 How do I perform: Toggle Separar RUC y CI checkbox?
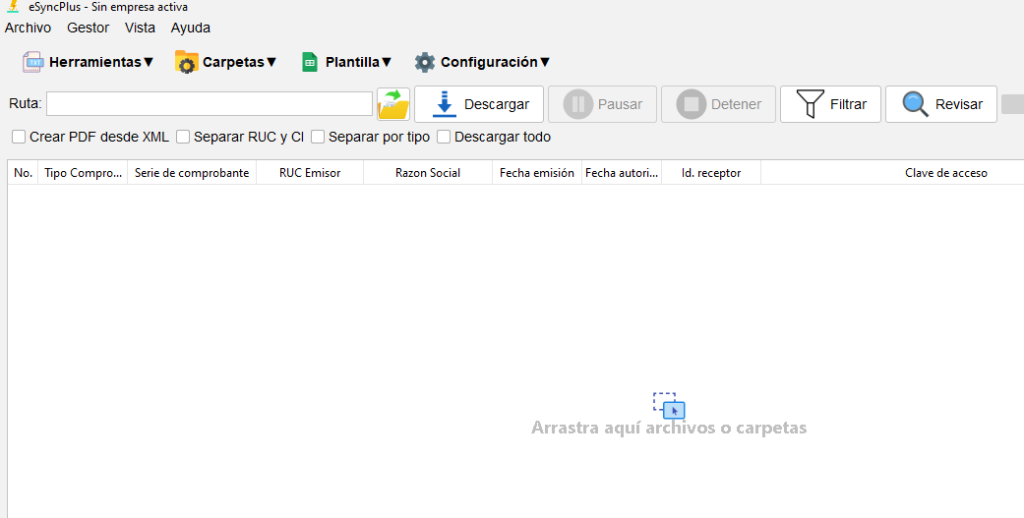(183, 137)
